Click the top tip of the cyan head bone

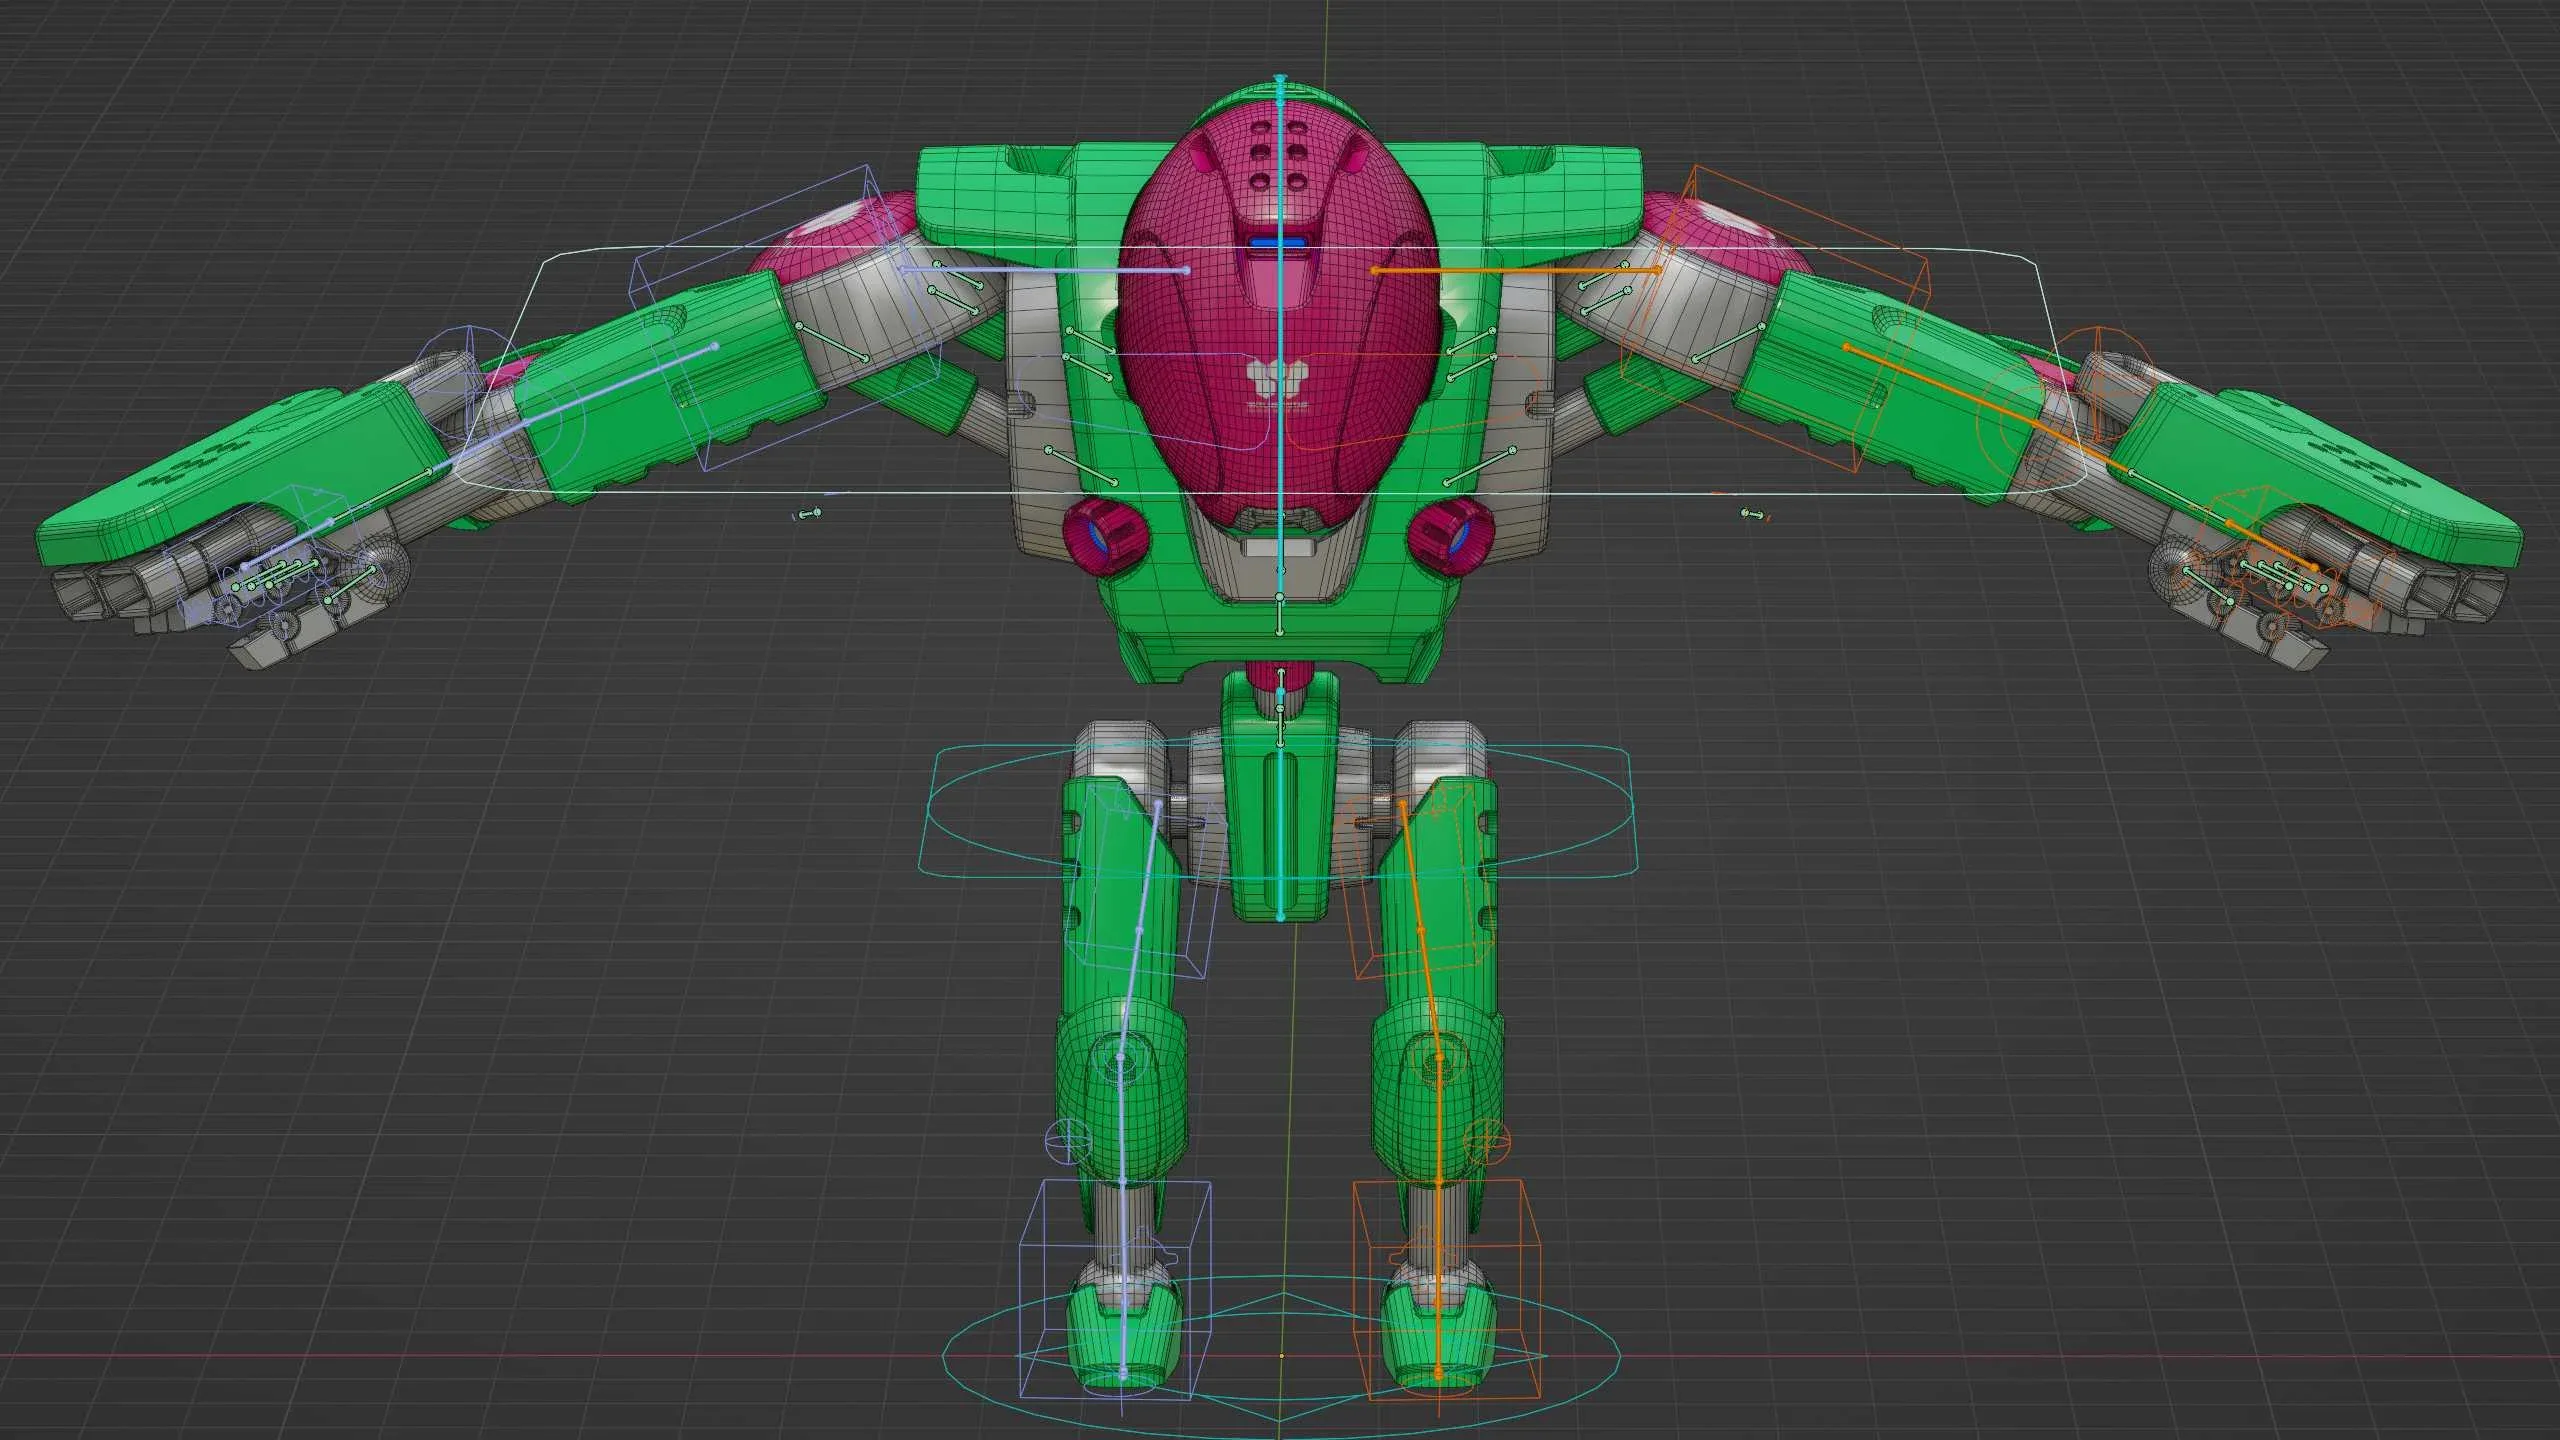point(1279,78)
